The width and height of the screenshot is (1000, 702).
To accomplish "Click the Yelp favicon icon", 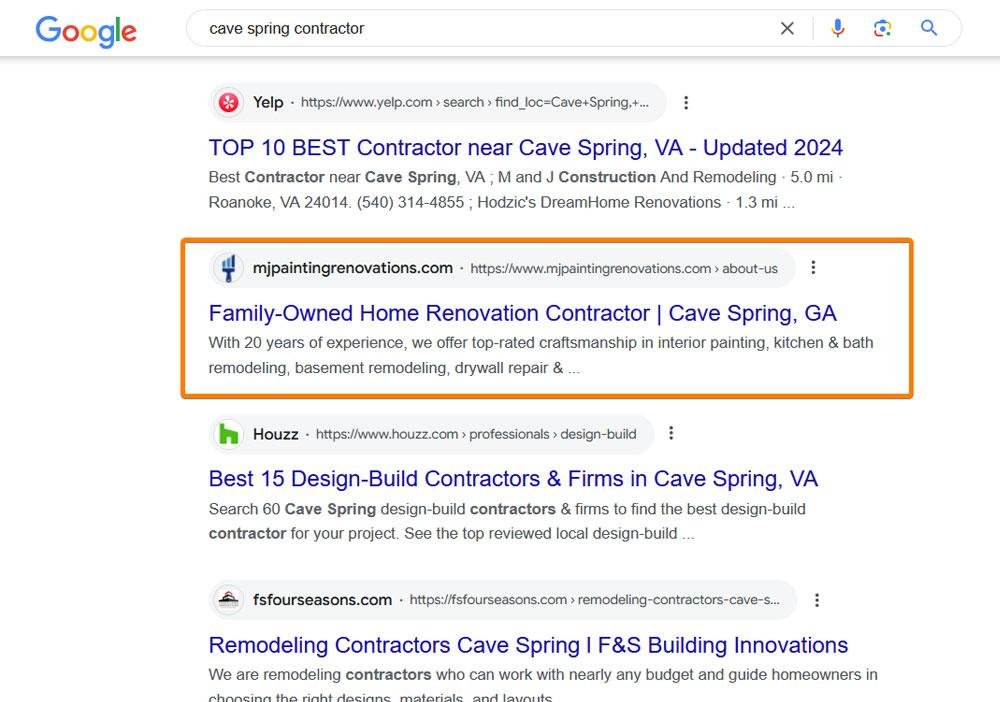I will pos(229,102).
